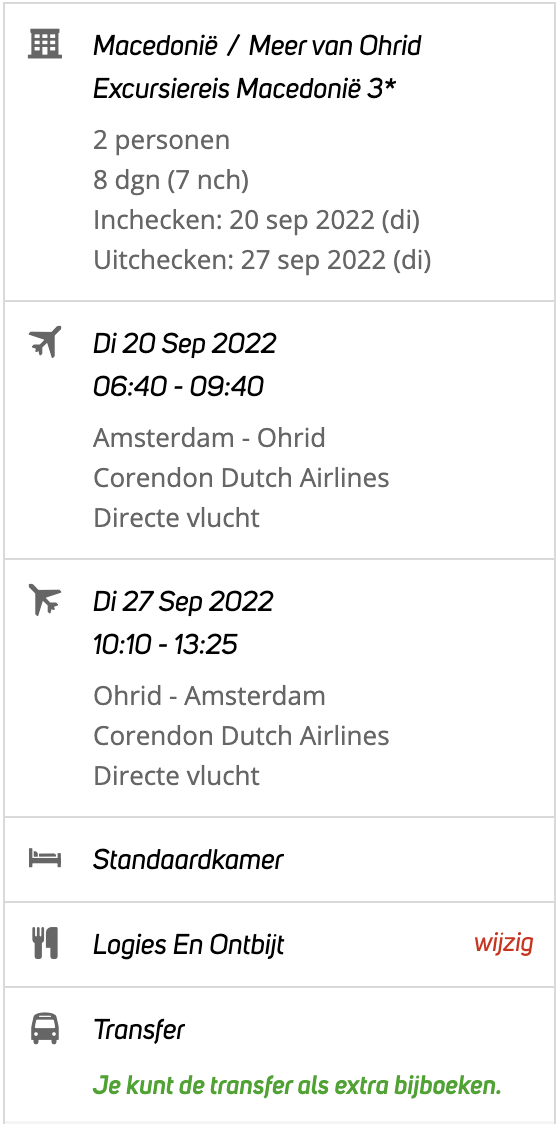The width and height of the screenshot is (556, 1124).
Task: Click the fork and knife meal icon
Action: point(45,943)
